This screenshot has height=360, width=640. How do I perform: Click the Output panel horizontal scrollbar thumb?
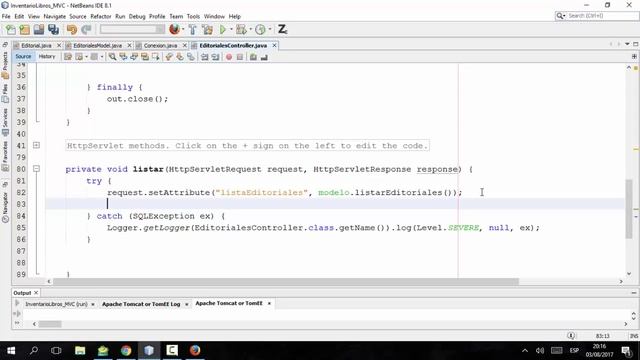point(50,324)
